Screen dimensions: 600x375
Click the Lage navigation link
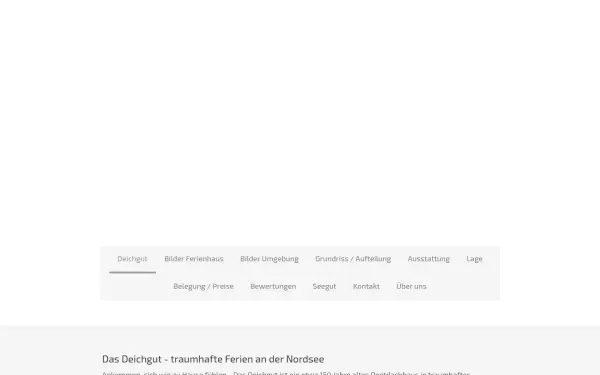coord(474,259)
